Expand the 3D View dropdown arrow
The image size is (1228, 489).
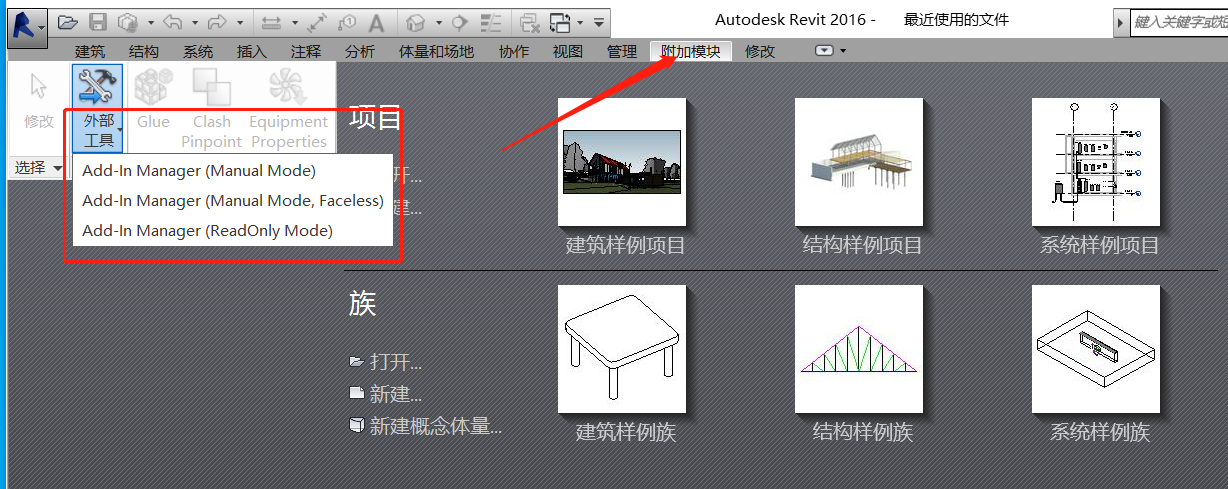click(439, 22)
